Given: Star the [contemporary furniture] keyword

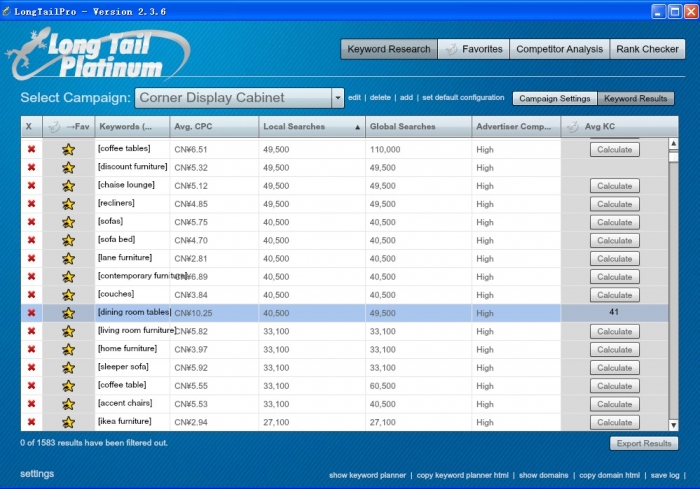Looking at the screenshot, I should [68, 276].
